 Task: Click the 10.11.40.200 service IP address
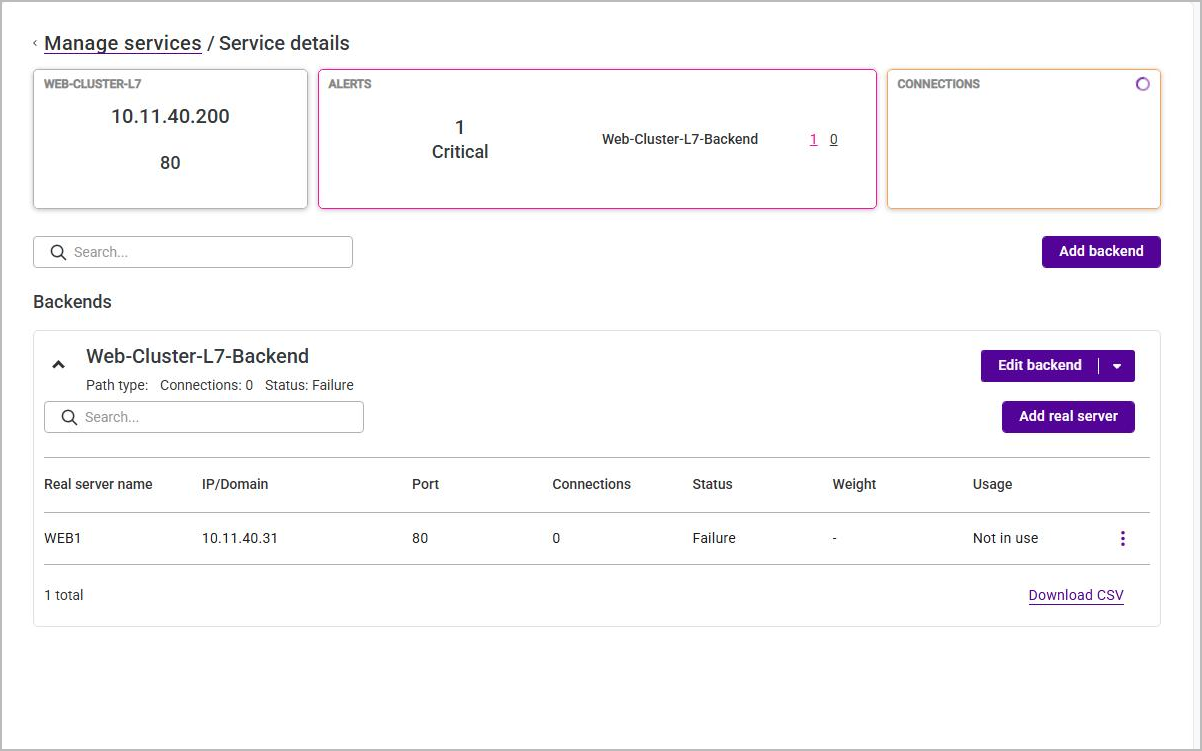[170, 116]
